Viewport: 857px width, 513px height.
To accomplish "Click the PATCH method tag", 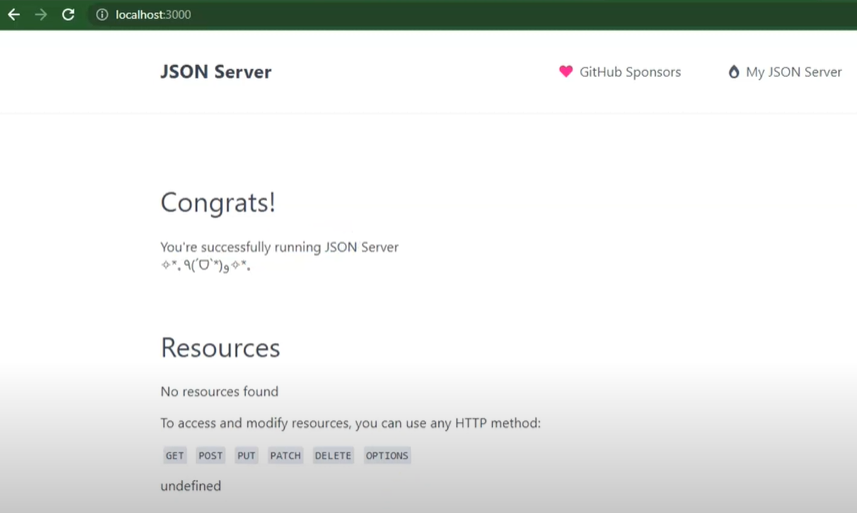I will coord(285,456).
